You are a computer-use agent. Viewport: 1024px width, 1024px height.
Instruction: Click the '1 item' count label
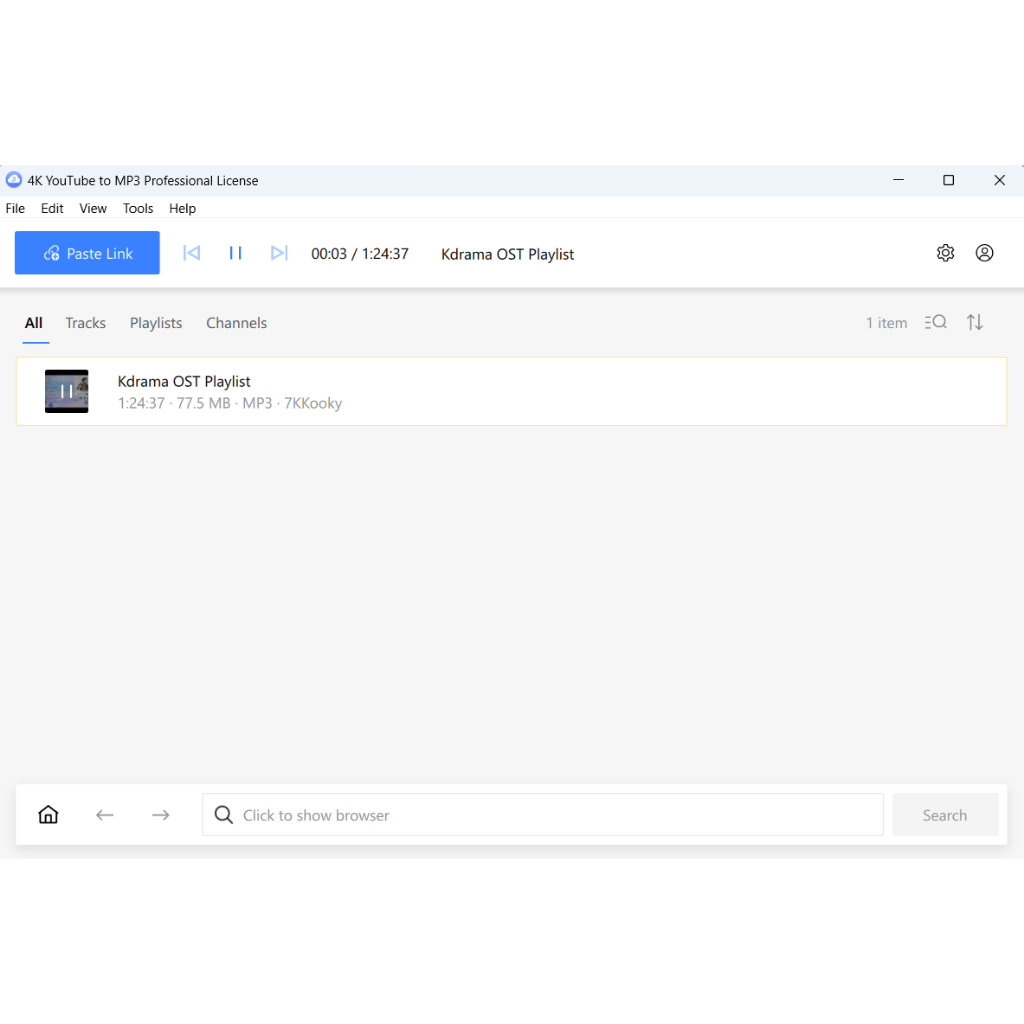tap(886, 323)
